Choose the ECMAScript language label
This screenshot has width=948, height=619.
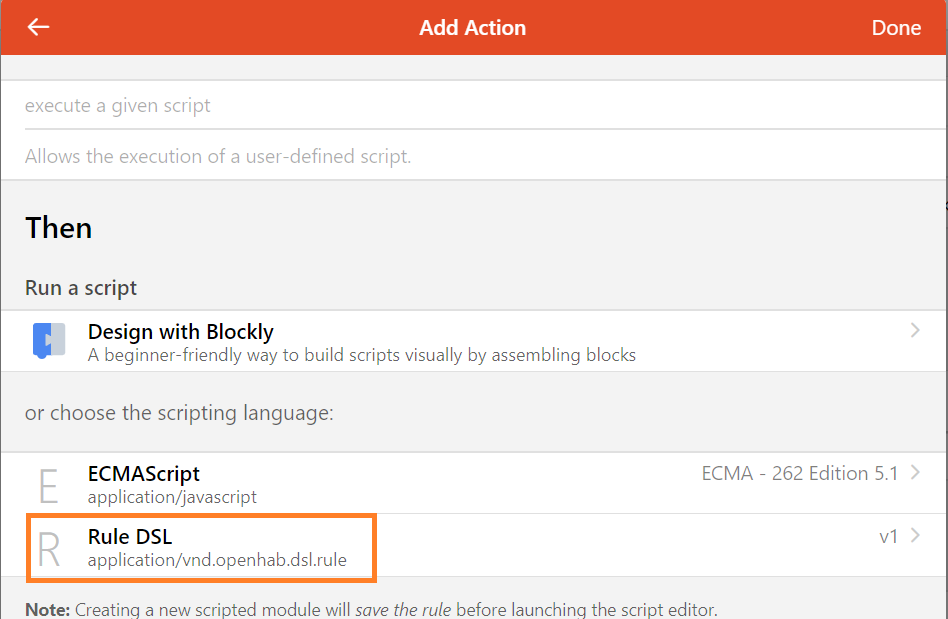click(x=144, y=474)
